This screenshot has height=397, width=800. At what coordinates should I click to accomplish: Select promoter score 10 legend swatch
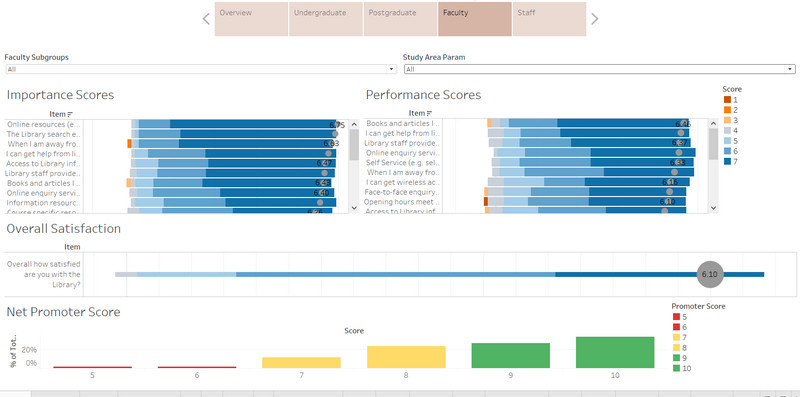[677, 368]
